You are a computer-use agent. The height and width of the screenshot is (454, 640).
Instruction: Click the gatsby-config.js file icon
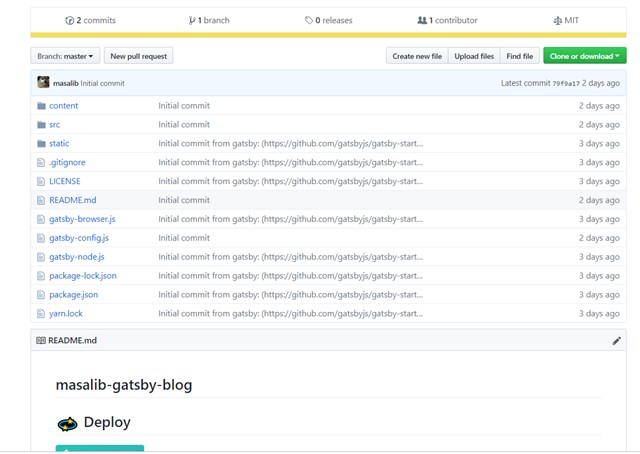click(41, 238)
